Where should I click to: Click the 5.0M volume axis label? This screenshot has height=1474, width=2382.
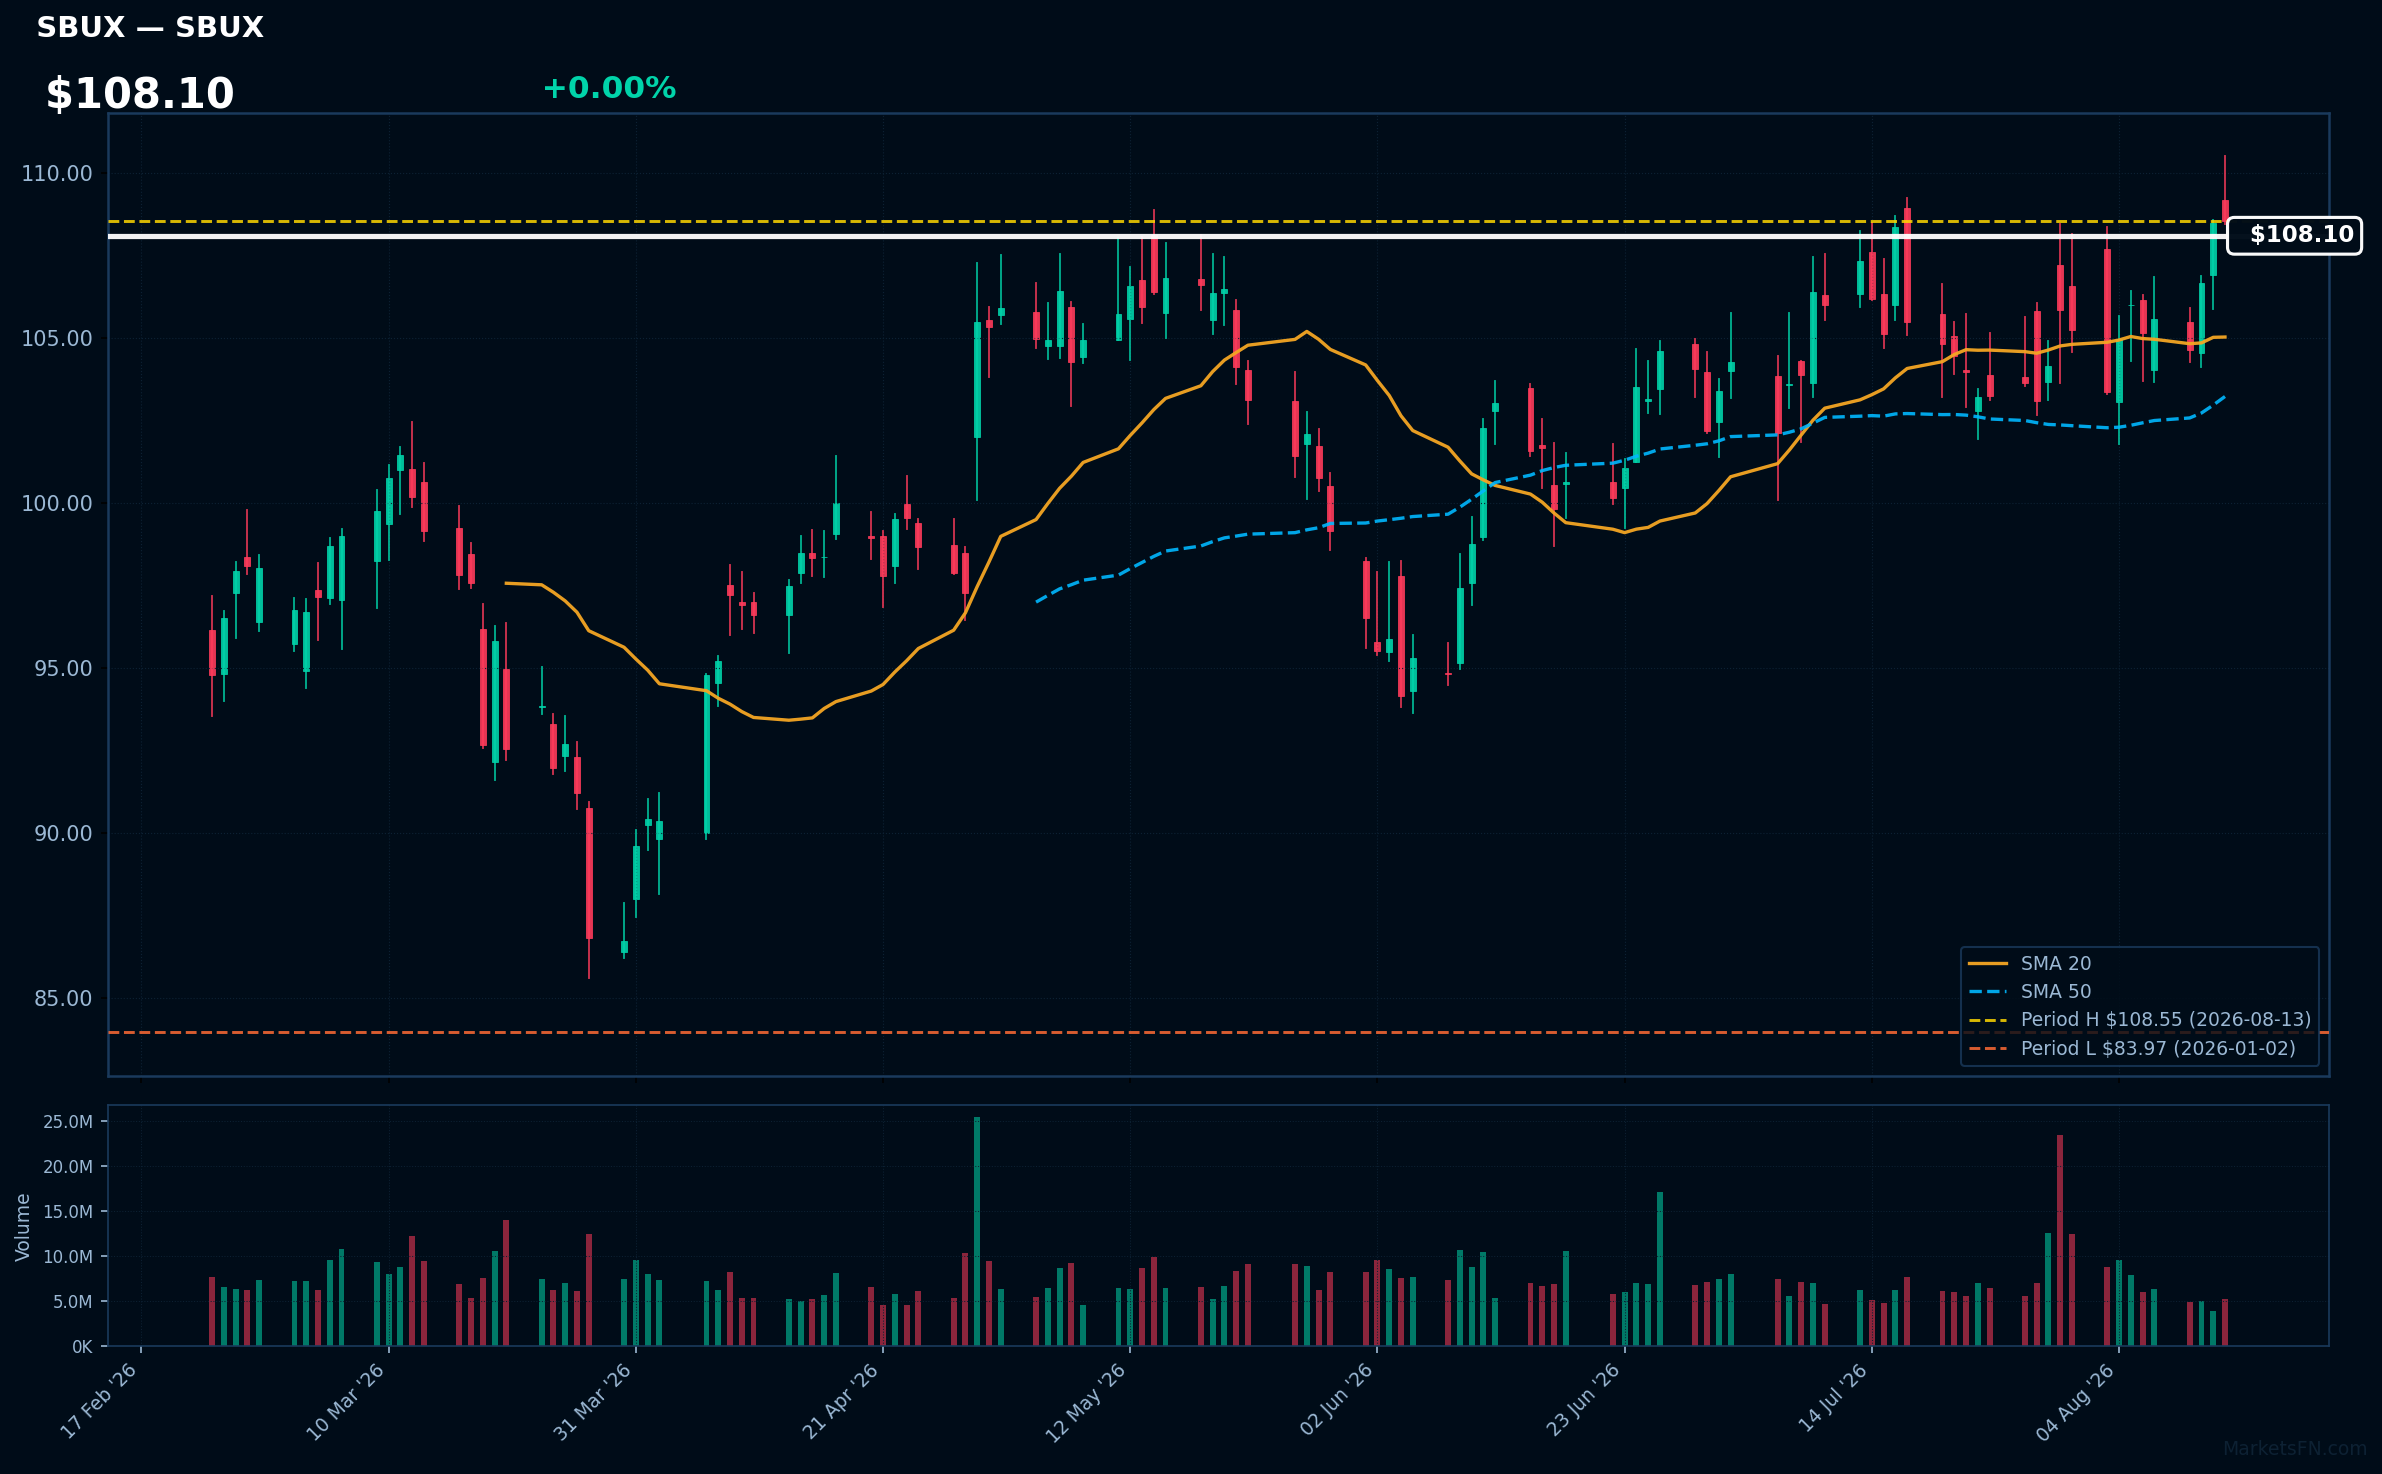pos(73,1302)
